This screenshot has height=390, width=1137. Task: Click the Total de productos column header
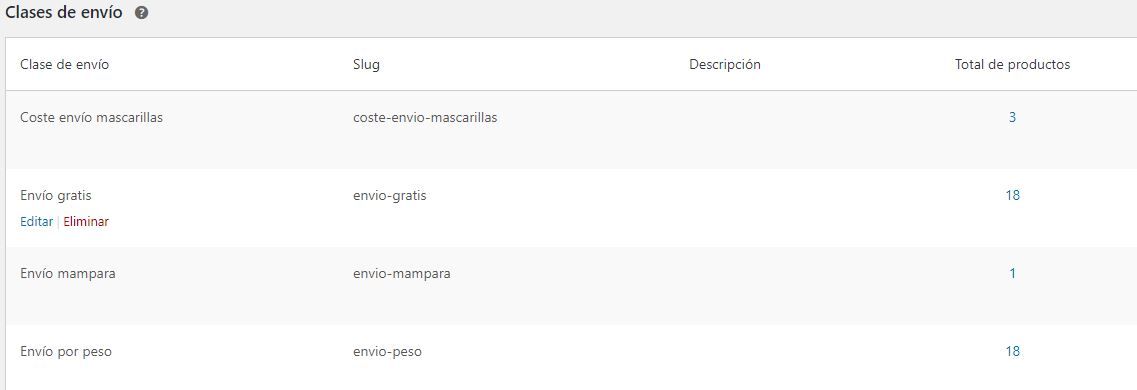click(1012, 65)
